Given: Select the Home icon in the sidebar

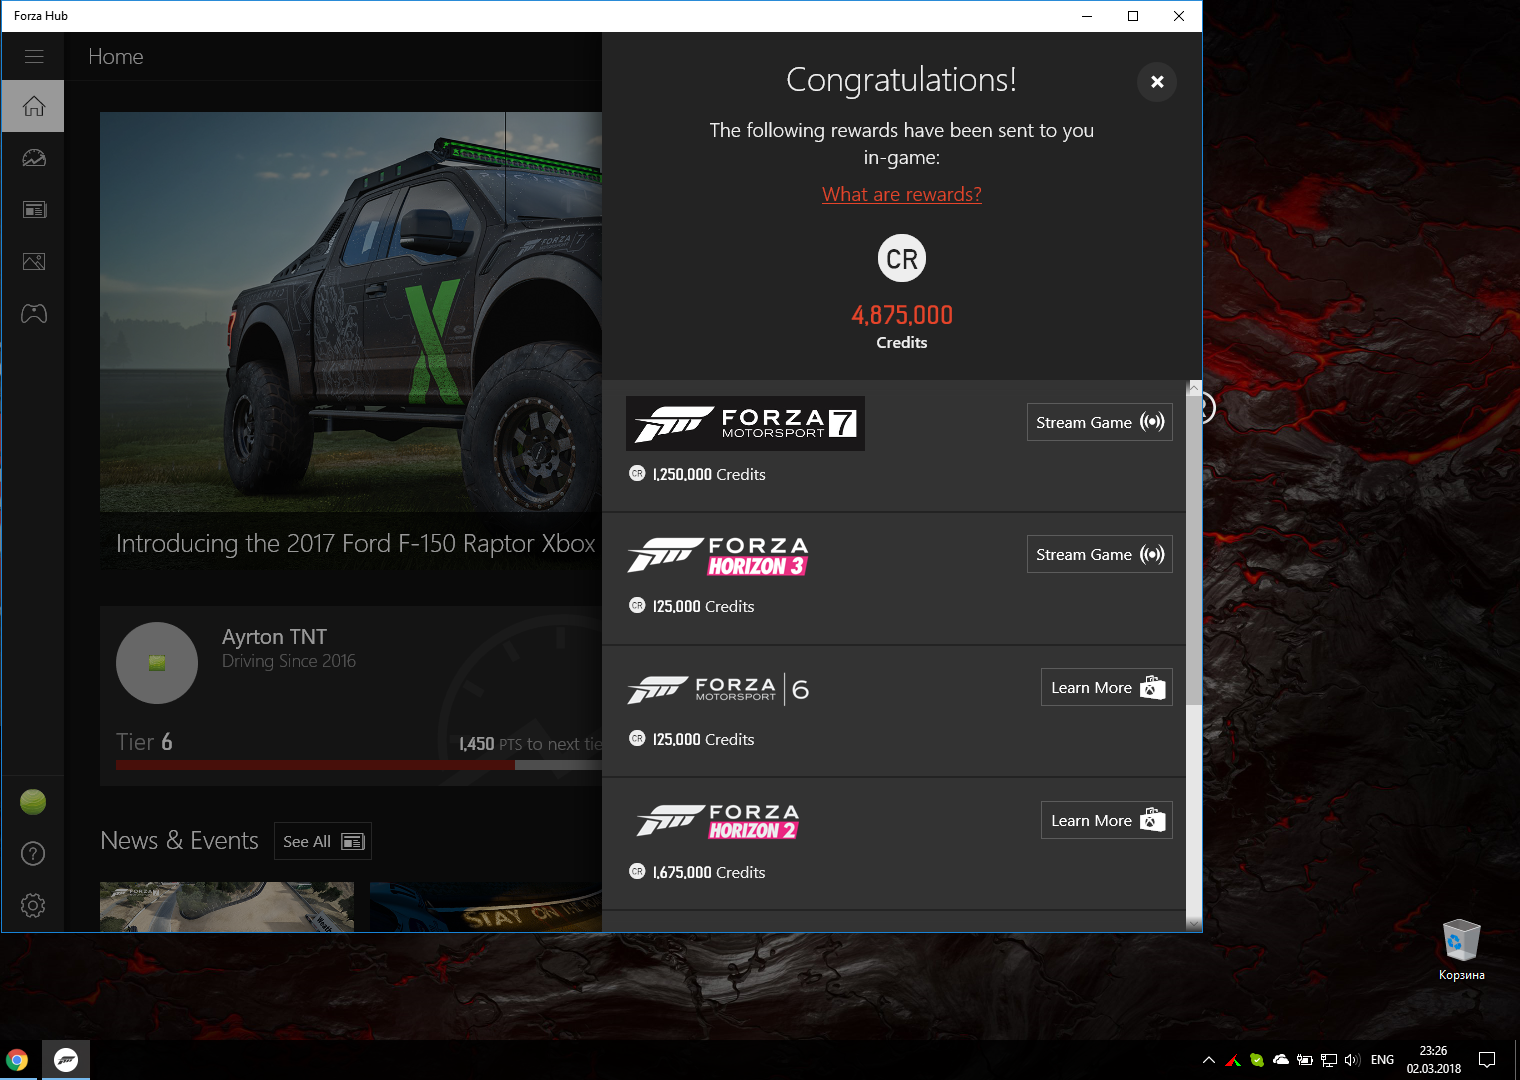Looking at the screenshot, I should (x=33, y=106).
